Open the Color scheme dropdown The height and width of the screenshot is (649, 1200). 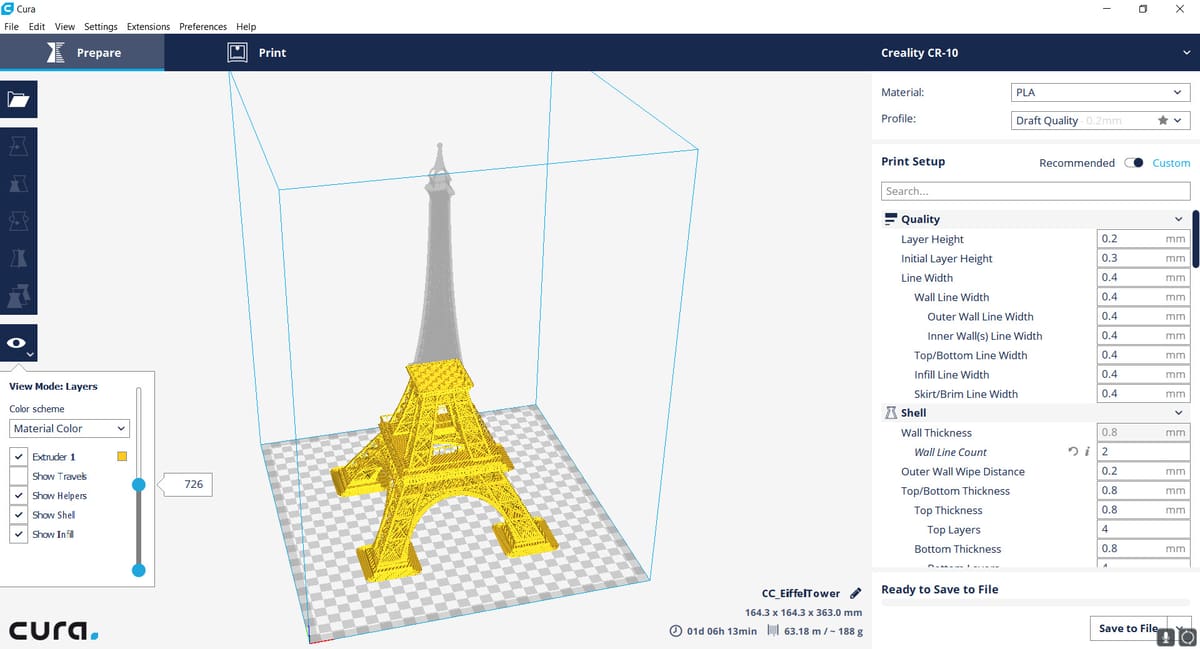[x=69, y=428]
